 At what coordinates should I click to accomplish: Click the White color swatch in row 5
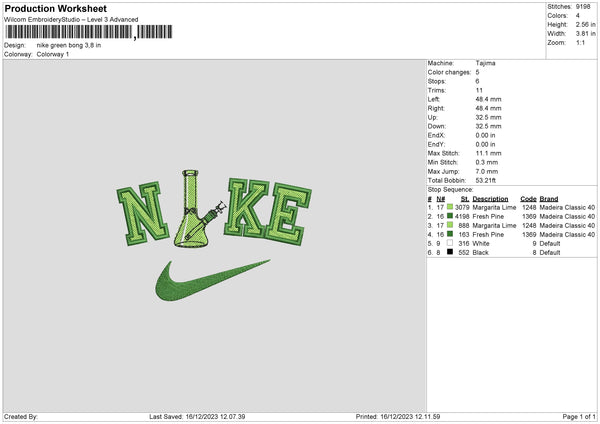[x=450, y=243]
